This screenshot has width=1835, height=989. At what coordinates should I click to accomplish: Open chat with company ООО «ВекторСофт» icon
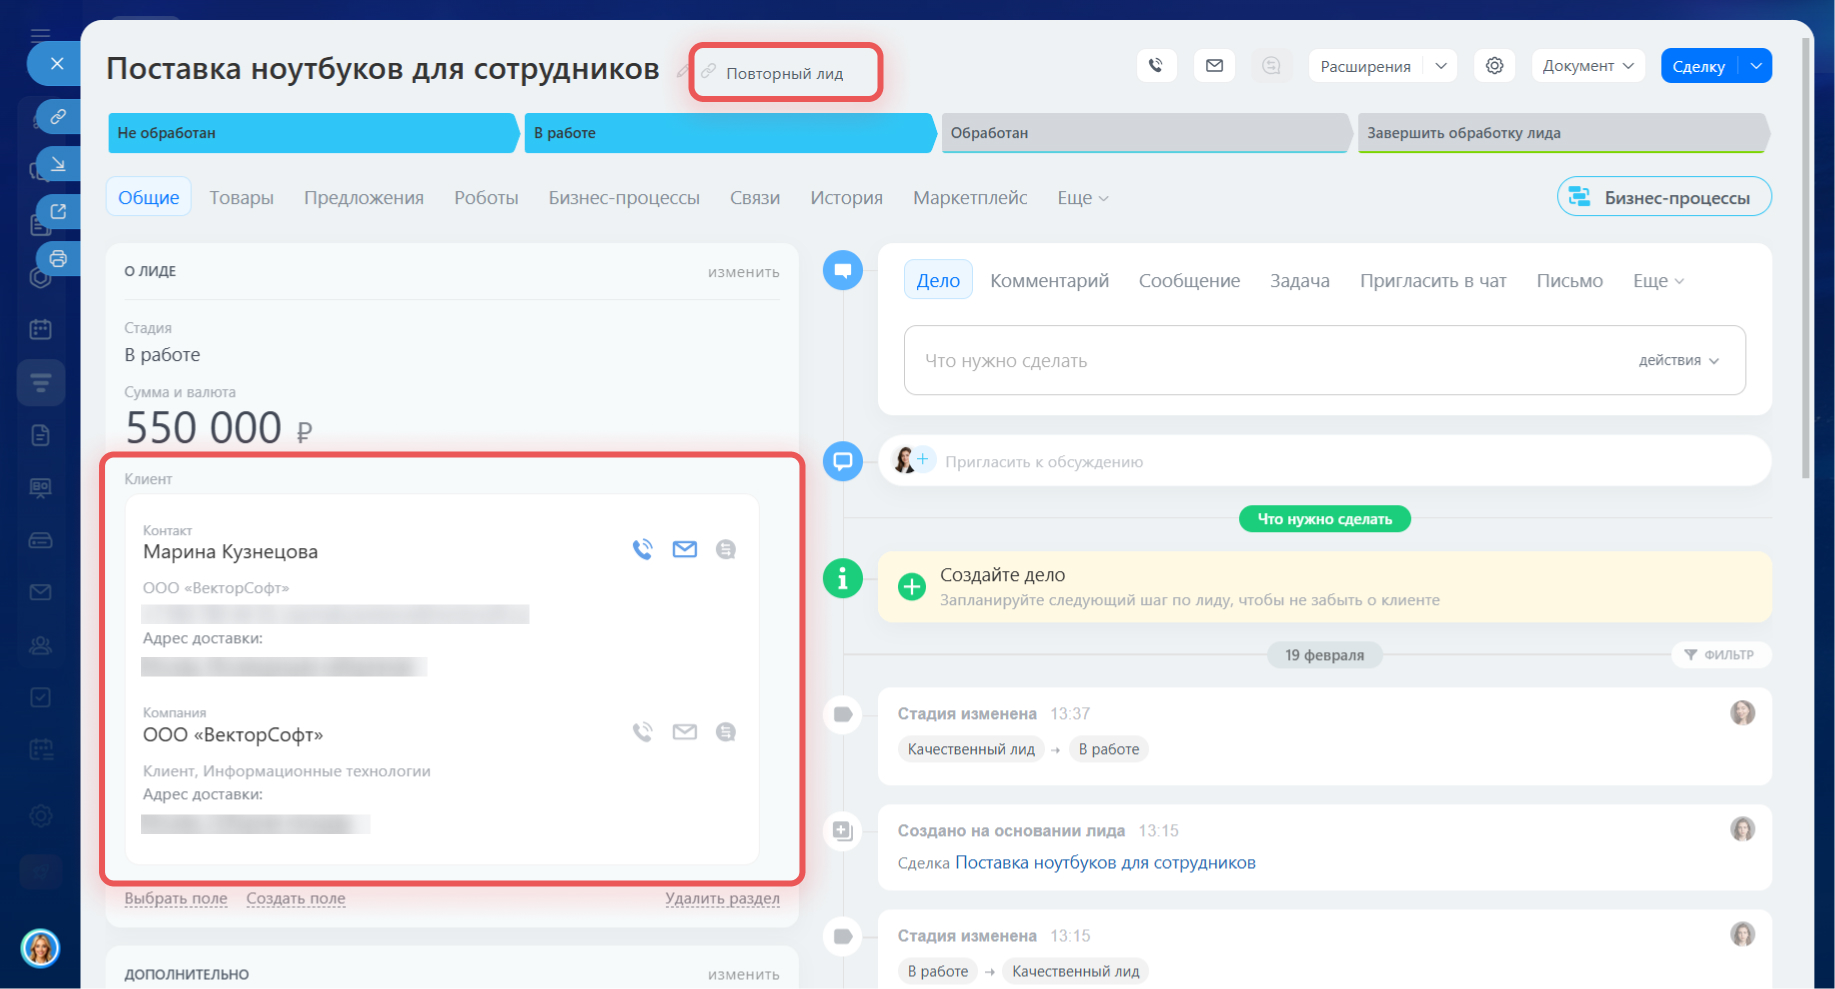tap(726, 732)
